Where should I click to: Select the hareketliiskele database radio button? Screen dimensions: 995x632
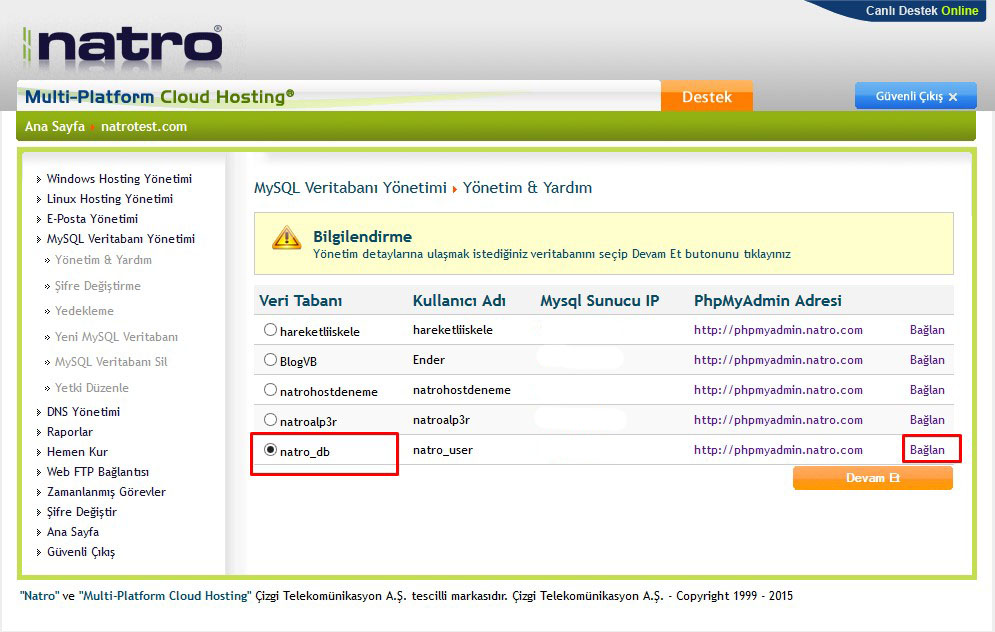coord(270,329)
